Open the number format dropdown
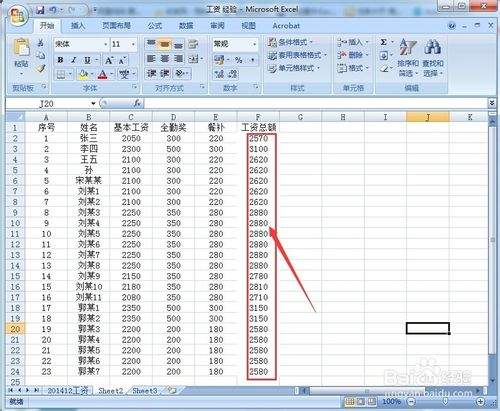This screenshot has height=411, width=500. [x=254, y=44]
